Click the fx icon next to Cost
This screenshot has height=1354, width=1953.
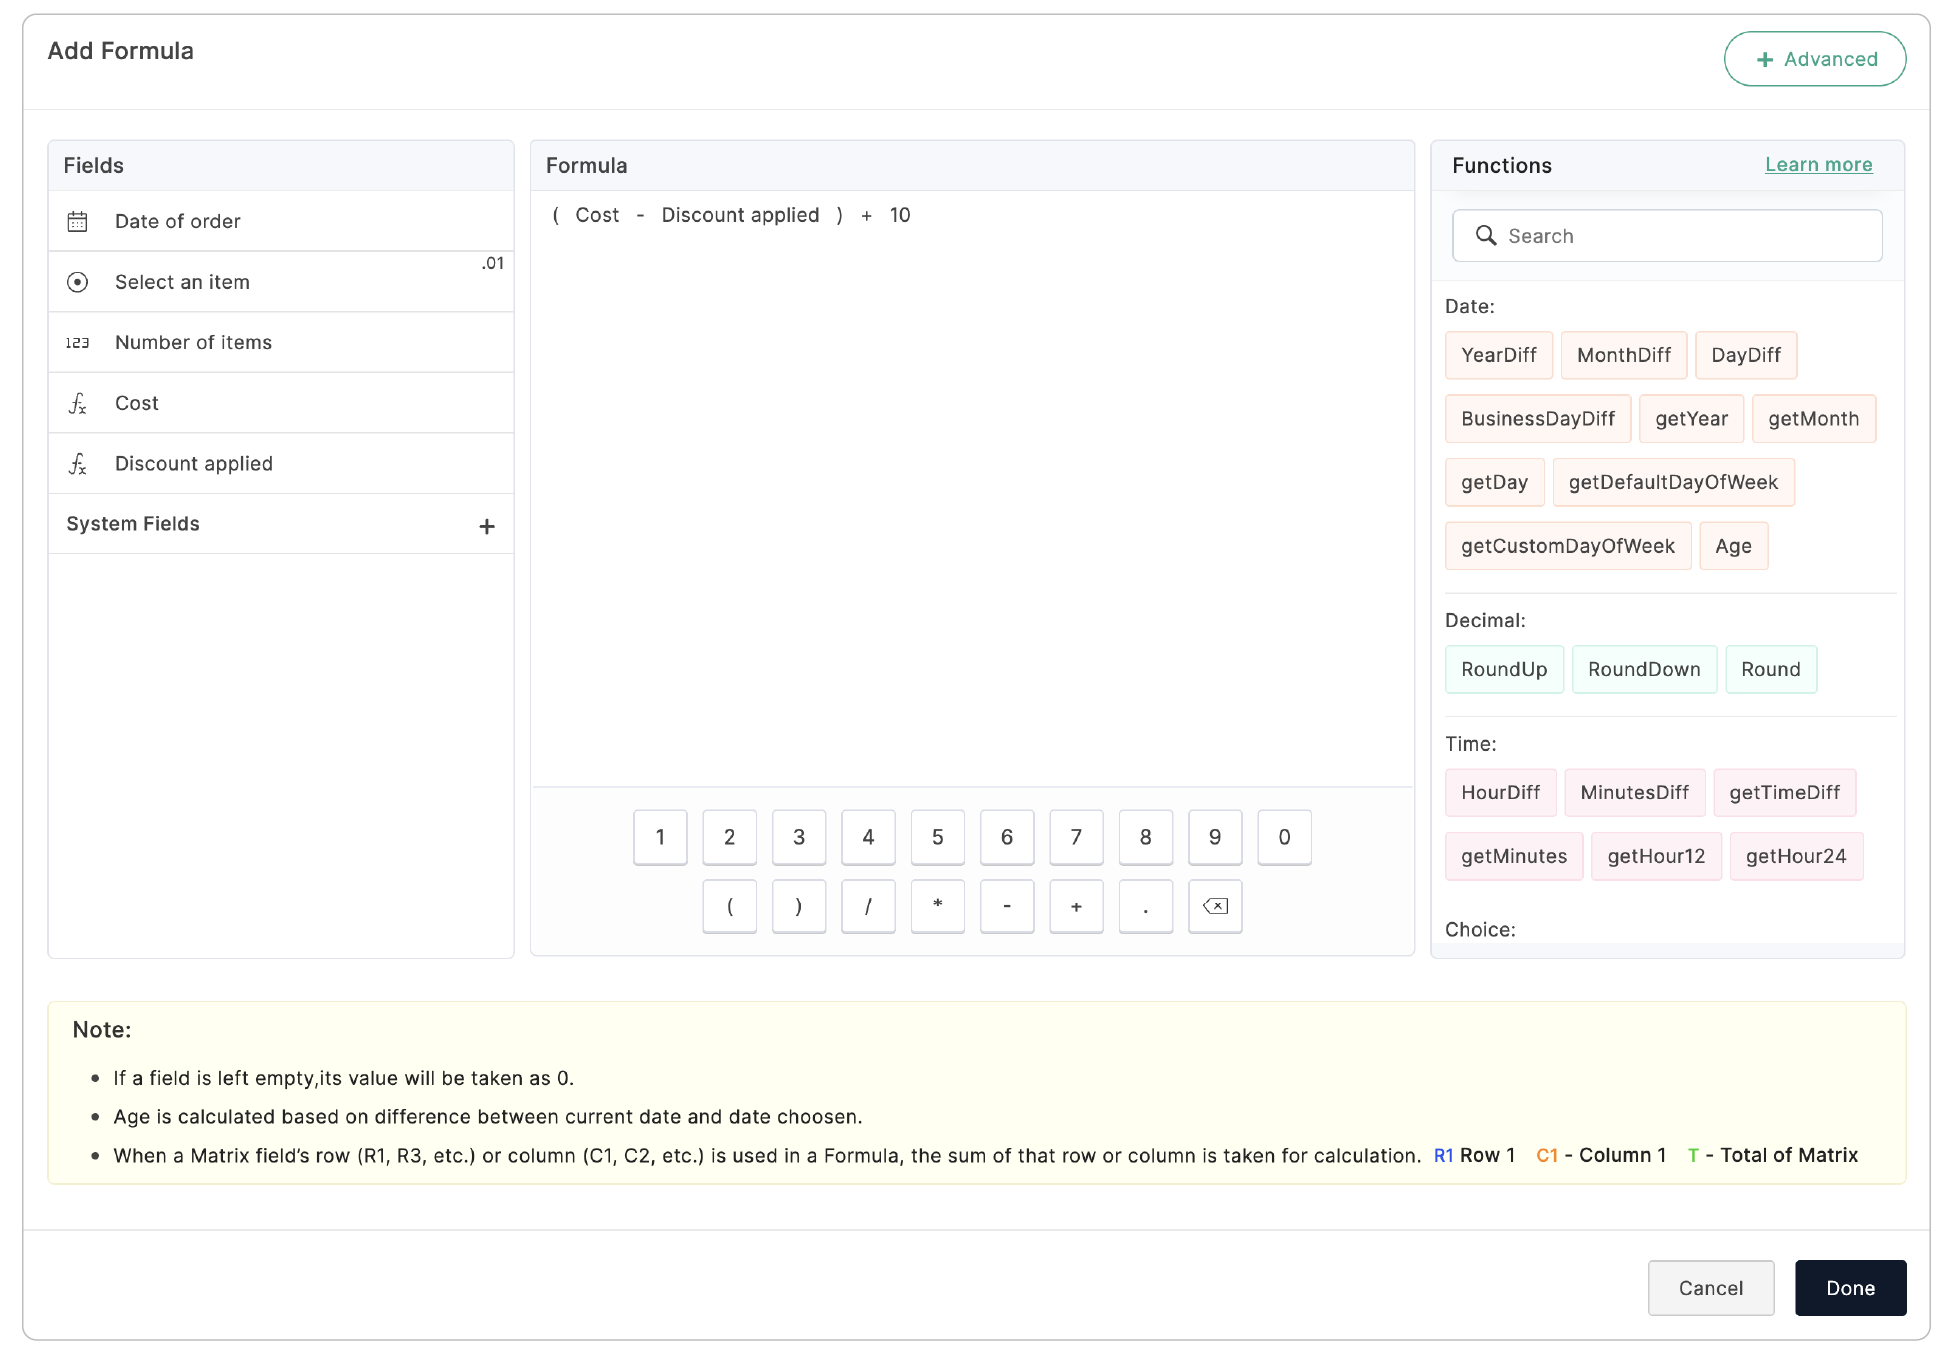(77, 403)
